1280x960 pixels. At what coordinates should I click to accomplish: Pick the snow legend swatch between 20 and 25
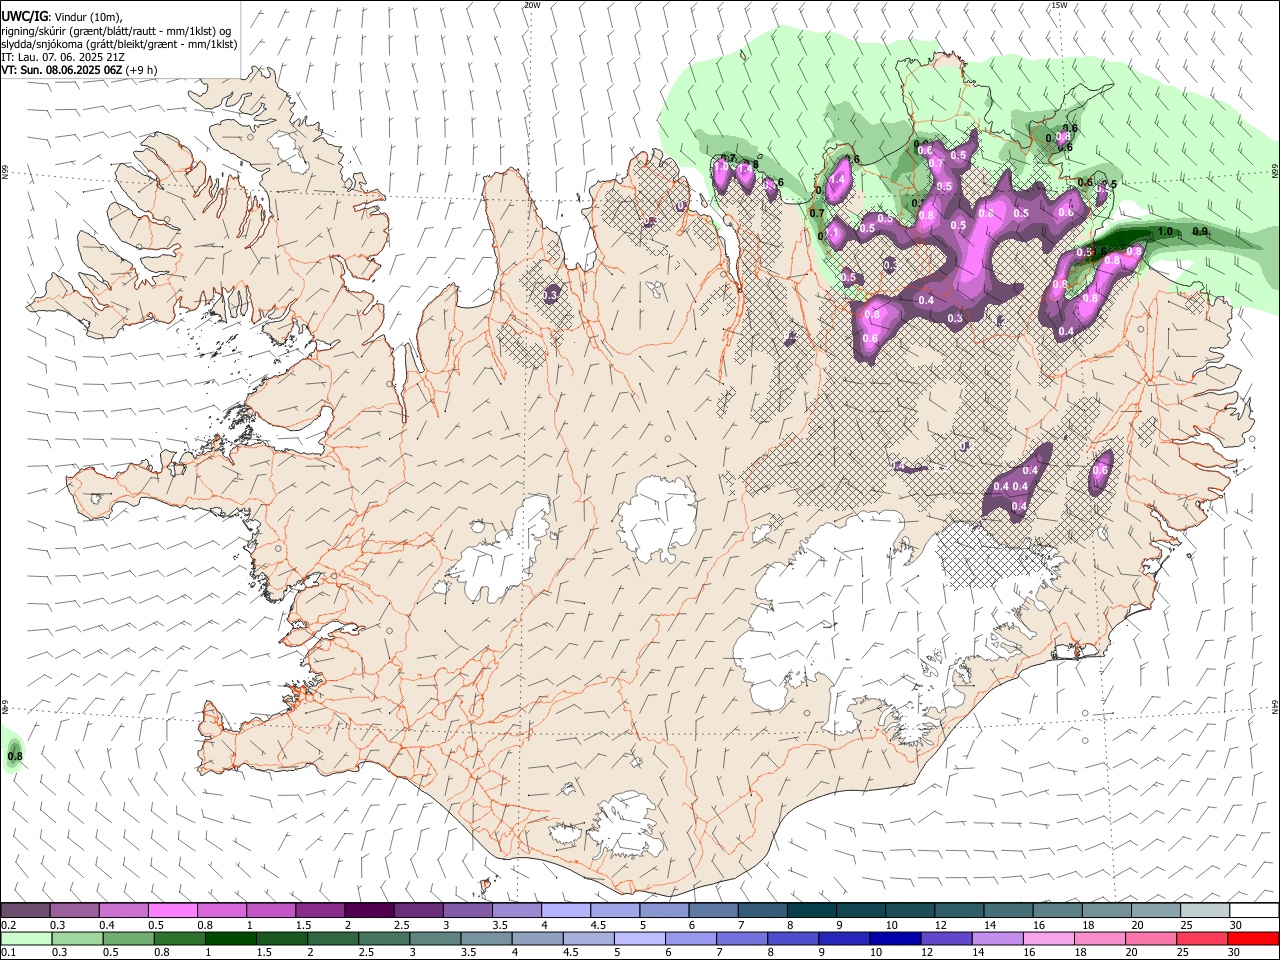point(1156,910)
